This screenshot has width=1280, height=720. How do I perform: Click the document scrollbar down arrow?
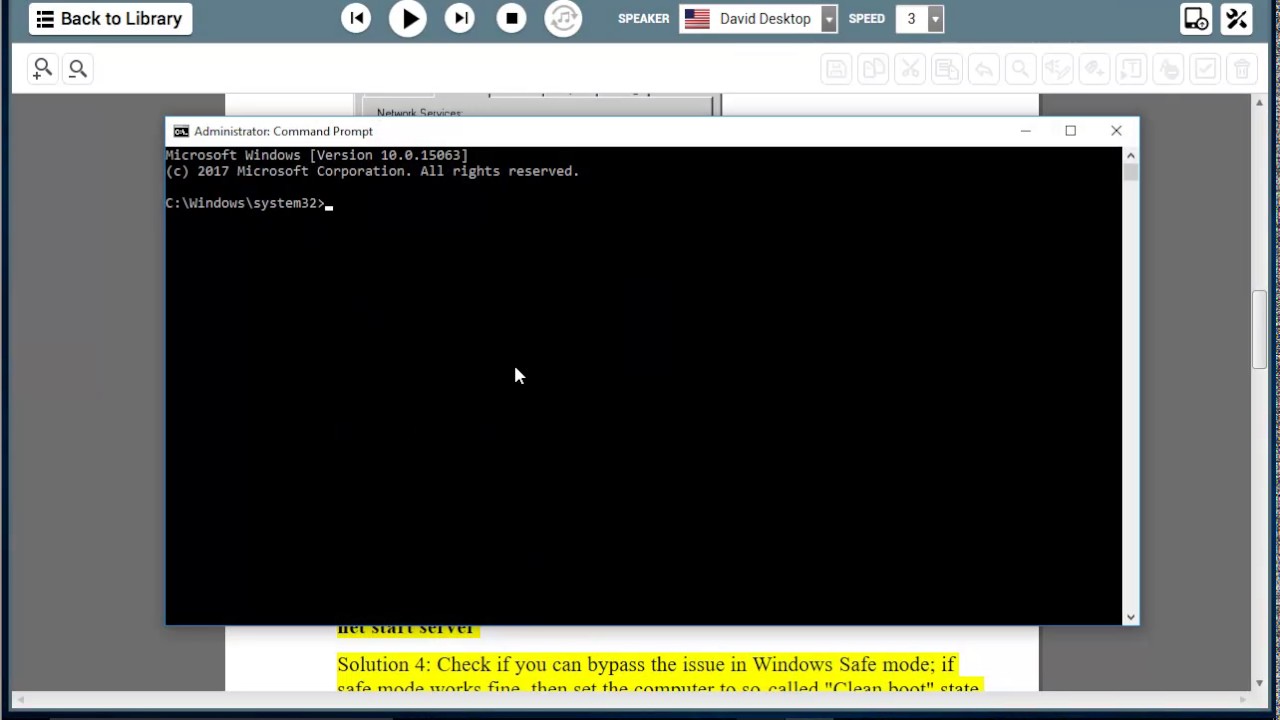click(1260, 682)
